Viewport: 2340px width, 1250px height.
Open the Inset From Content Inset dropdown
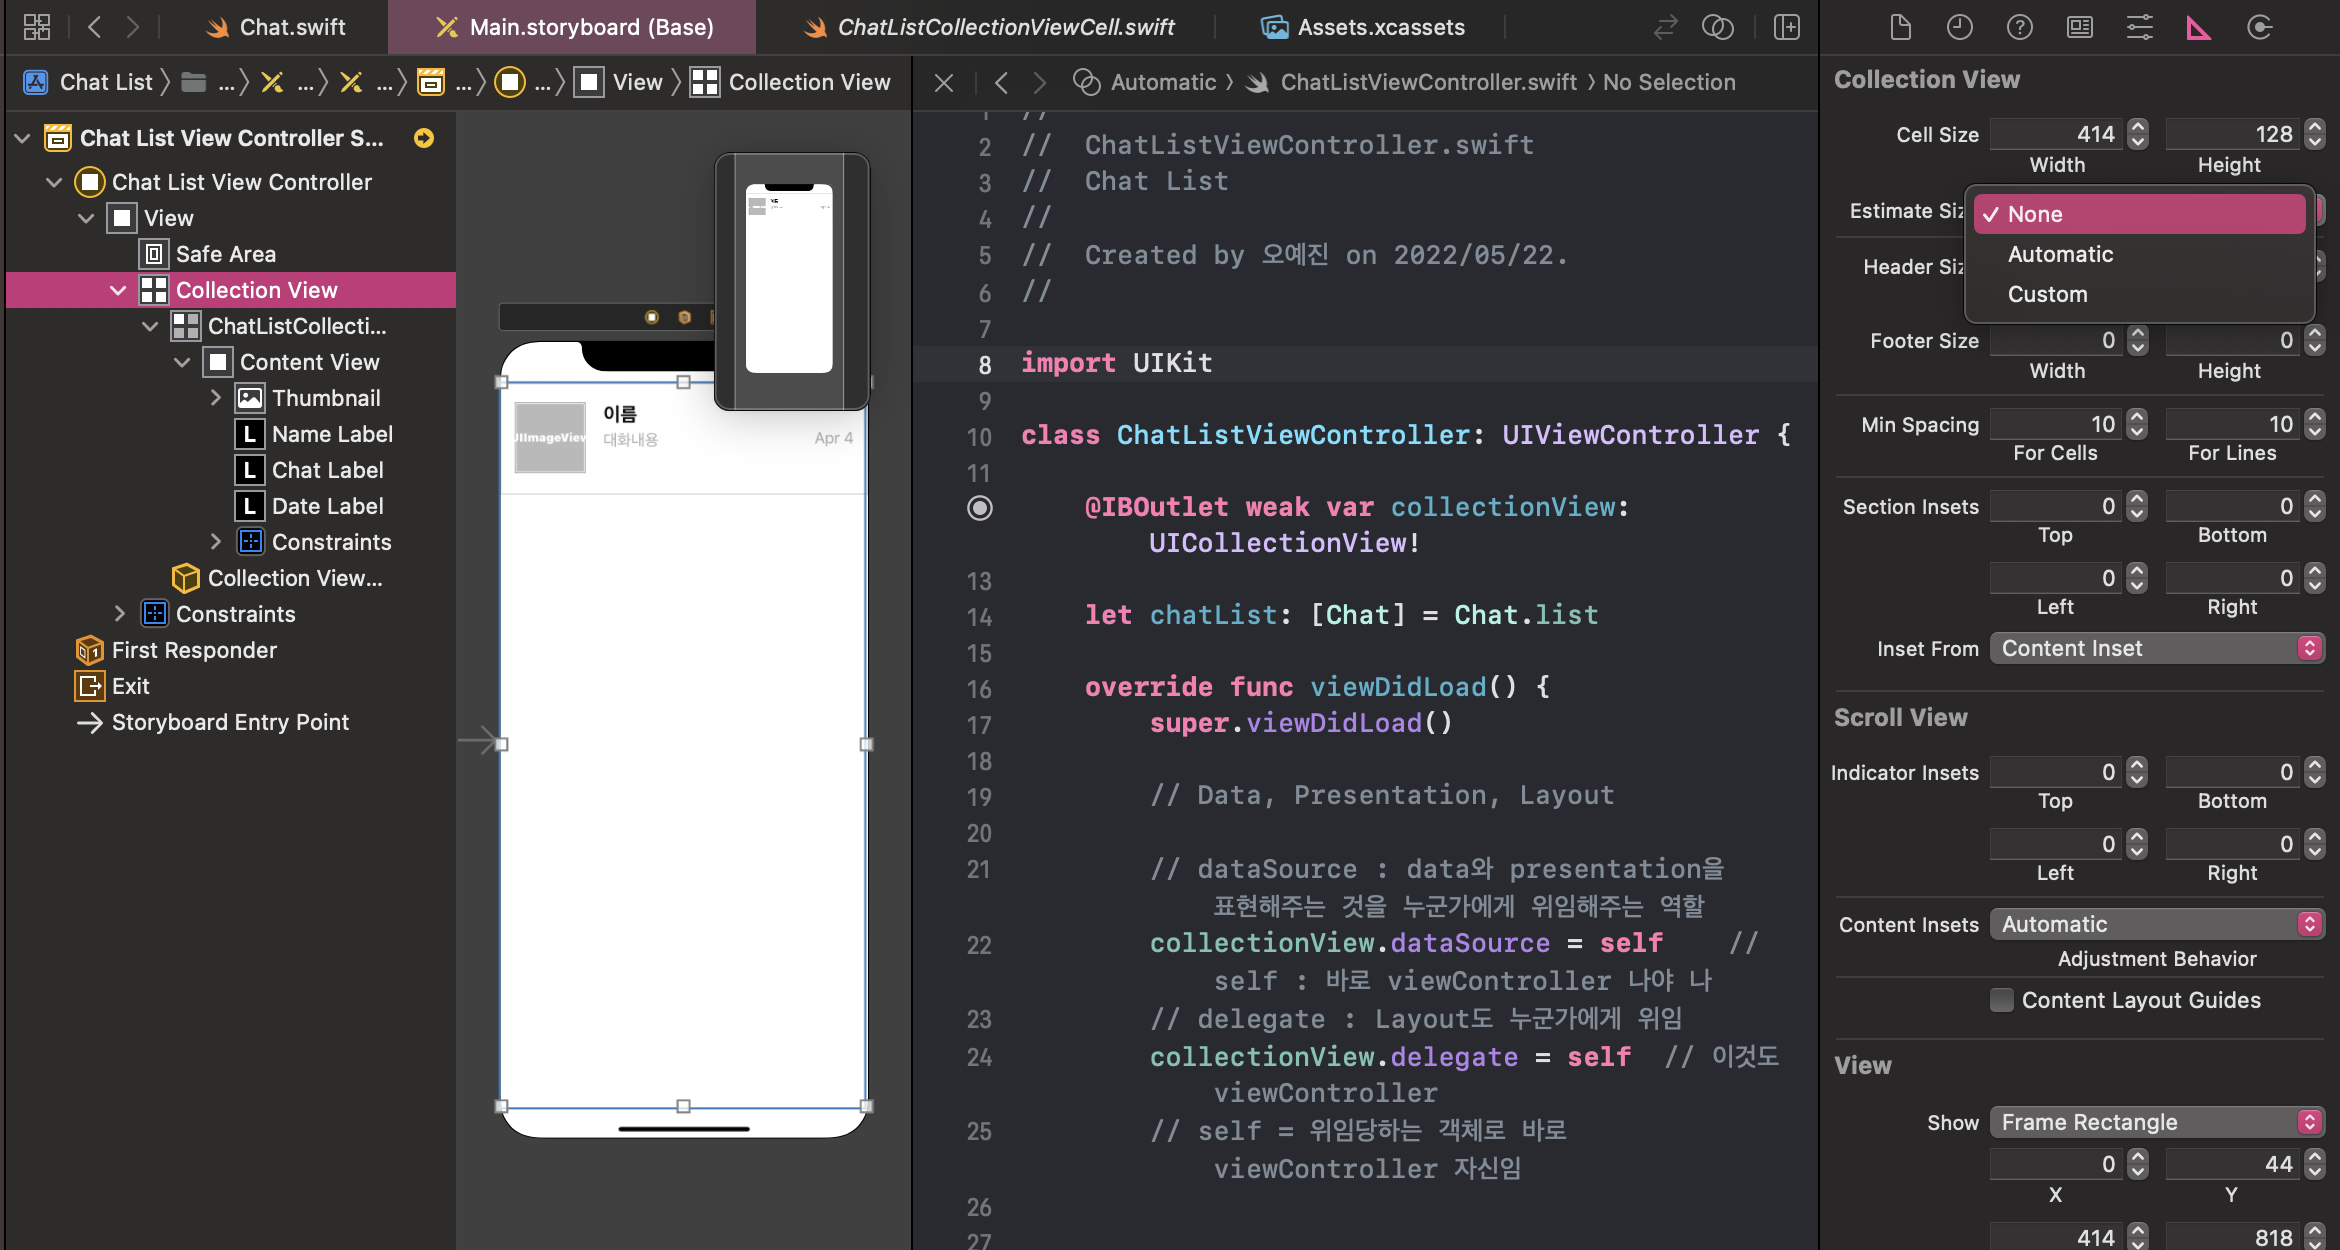pyautogui.click(x=2156, y=648)
